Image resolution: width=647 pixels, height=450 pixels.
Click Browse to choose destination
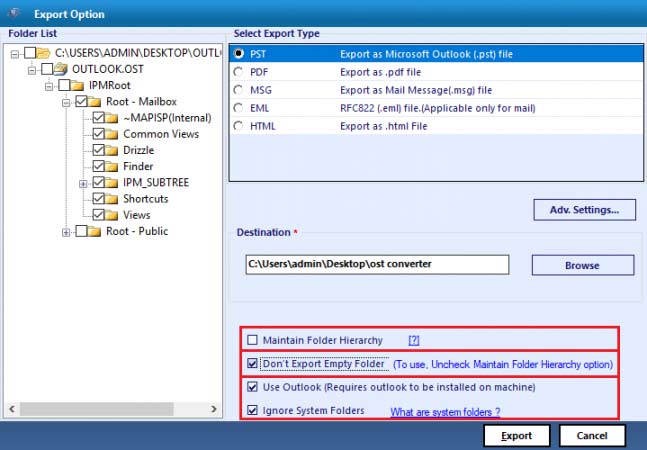click(x=583, y=265)
